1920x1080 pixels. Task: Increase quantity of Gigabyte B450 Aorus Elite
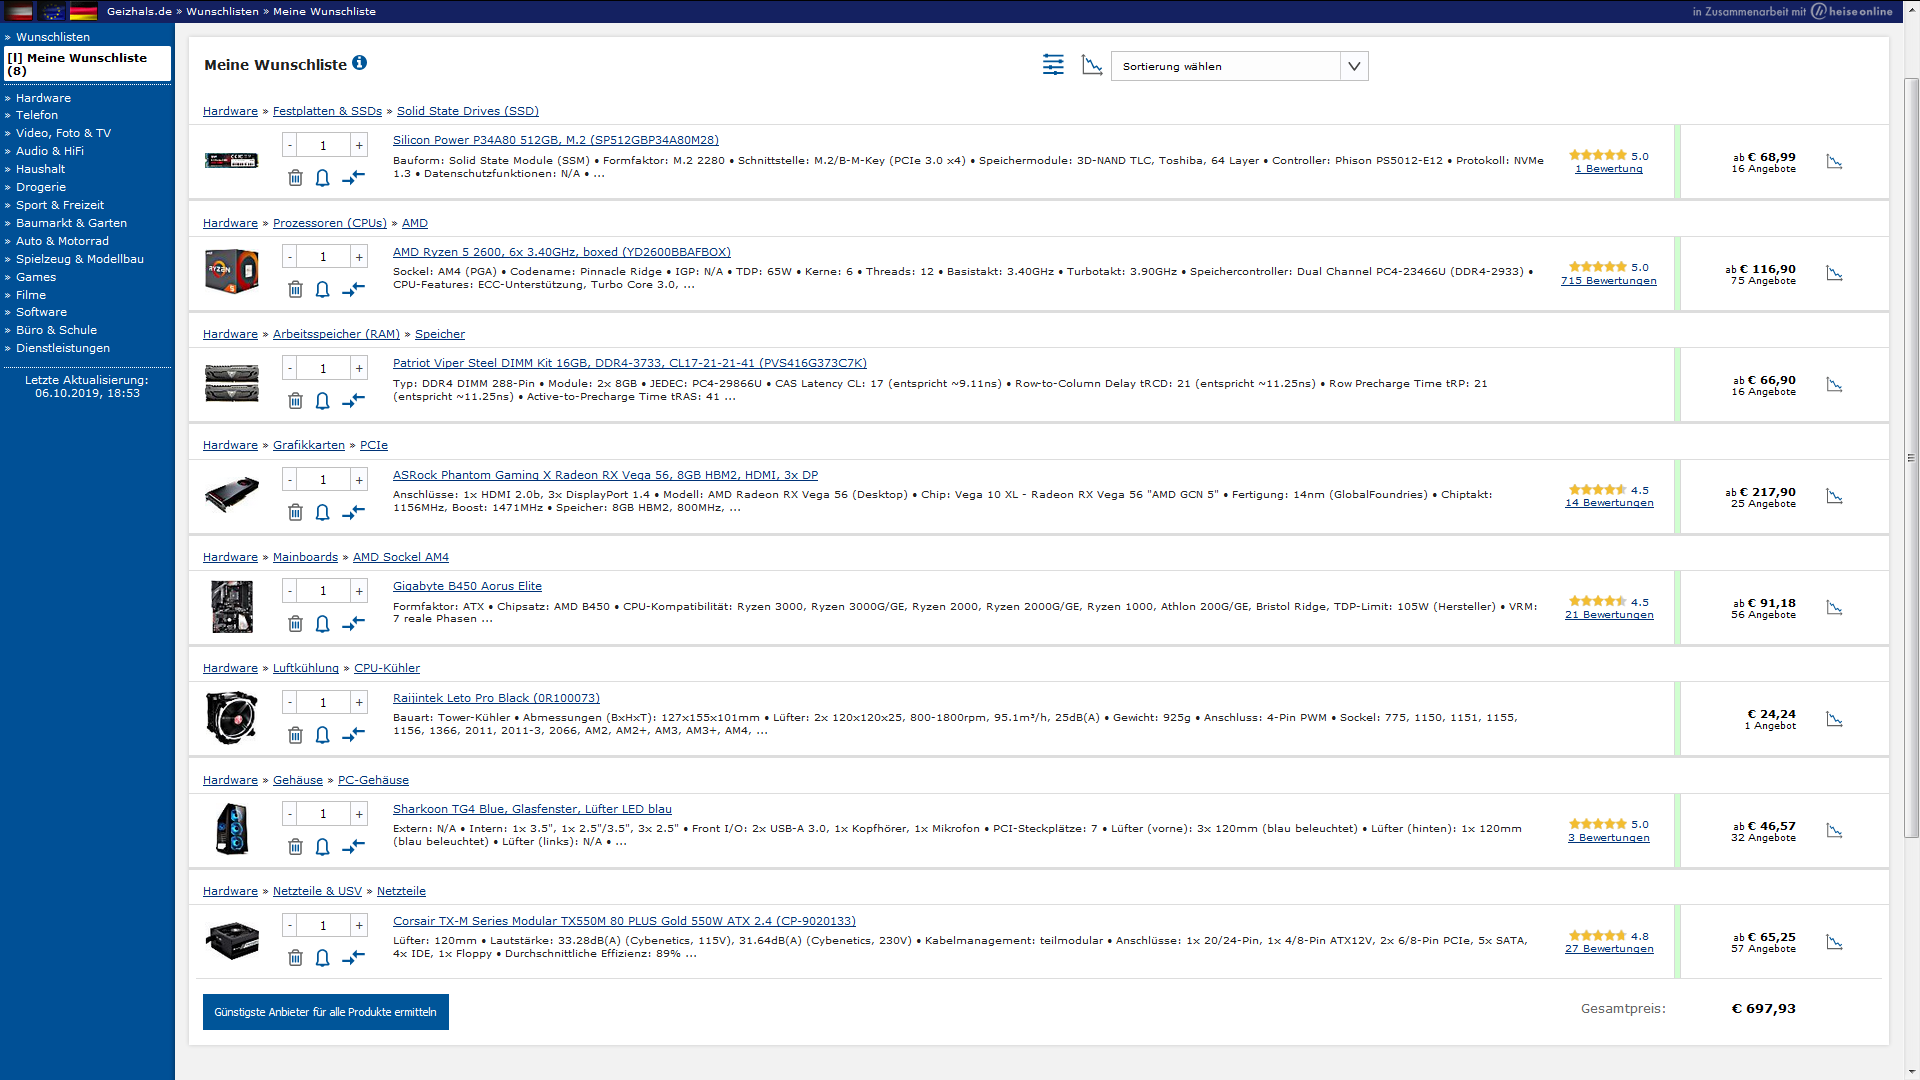coord(359,591)
